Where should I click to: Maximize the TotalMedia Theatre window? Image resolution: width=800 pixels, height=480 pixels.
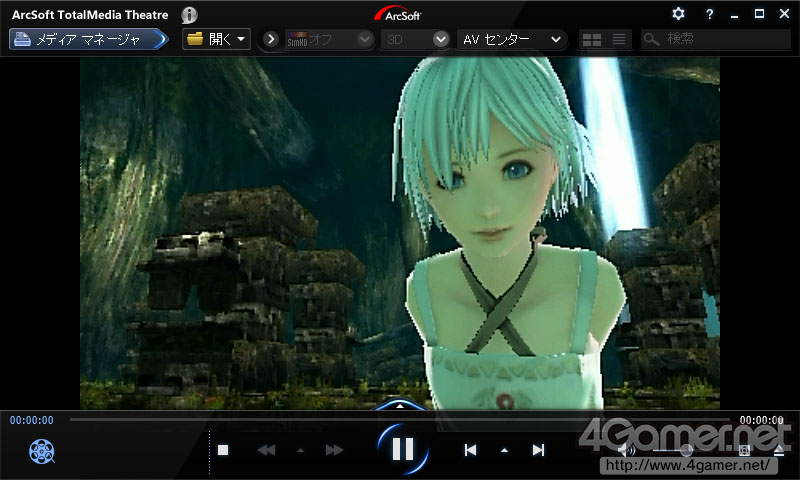click(x=759, y=14)
